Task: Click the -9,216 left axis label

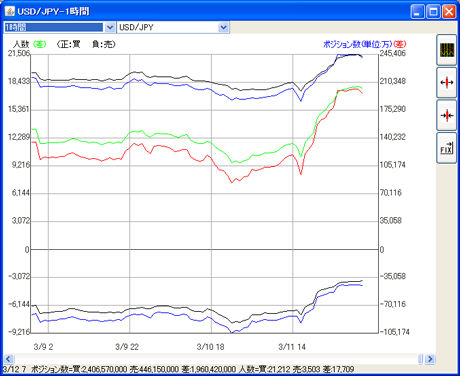Action: coord(19,332)
